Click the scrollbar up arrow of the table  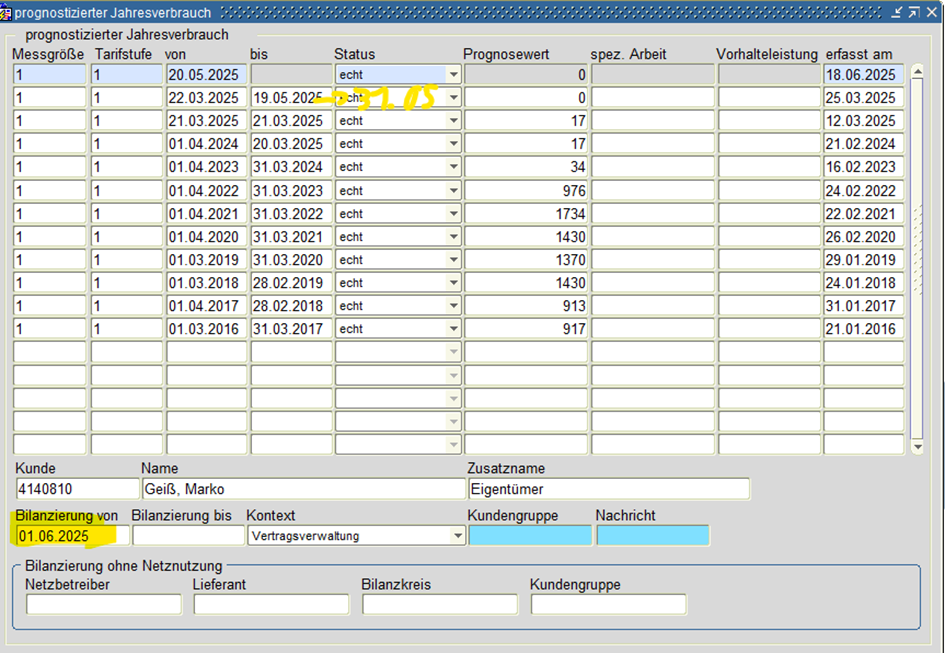[x=917, y=74]
